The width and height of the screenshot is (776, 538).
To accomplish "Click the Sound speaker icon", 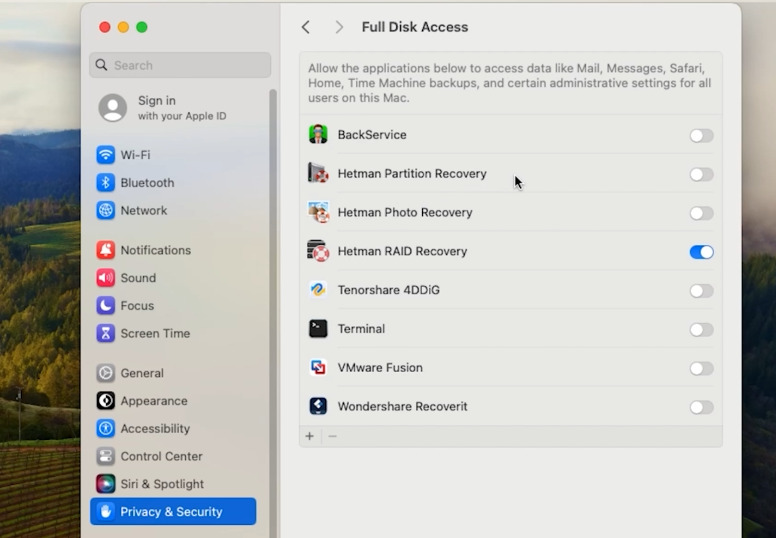I will click(x=105, y=278).
